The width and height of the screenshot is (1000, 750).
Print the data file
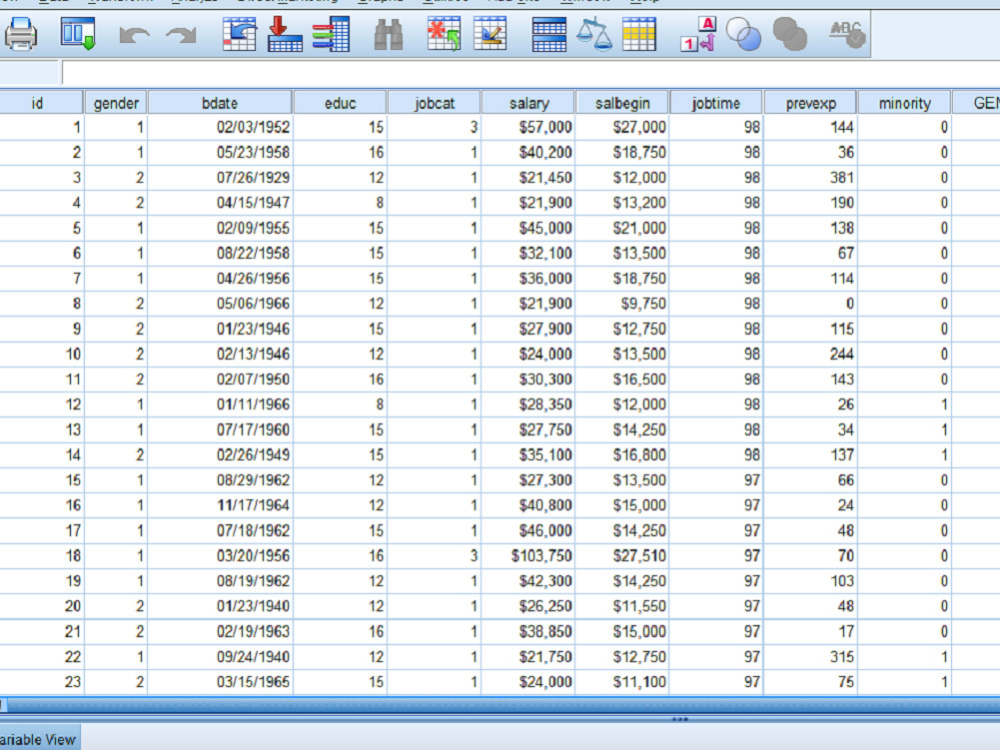tap(20, 35)
